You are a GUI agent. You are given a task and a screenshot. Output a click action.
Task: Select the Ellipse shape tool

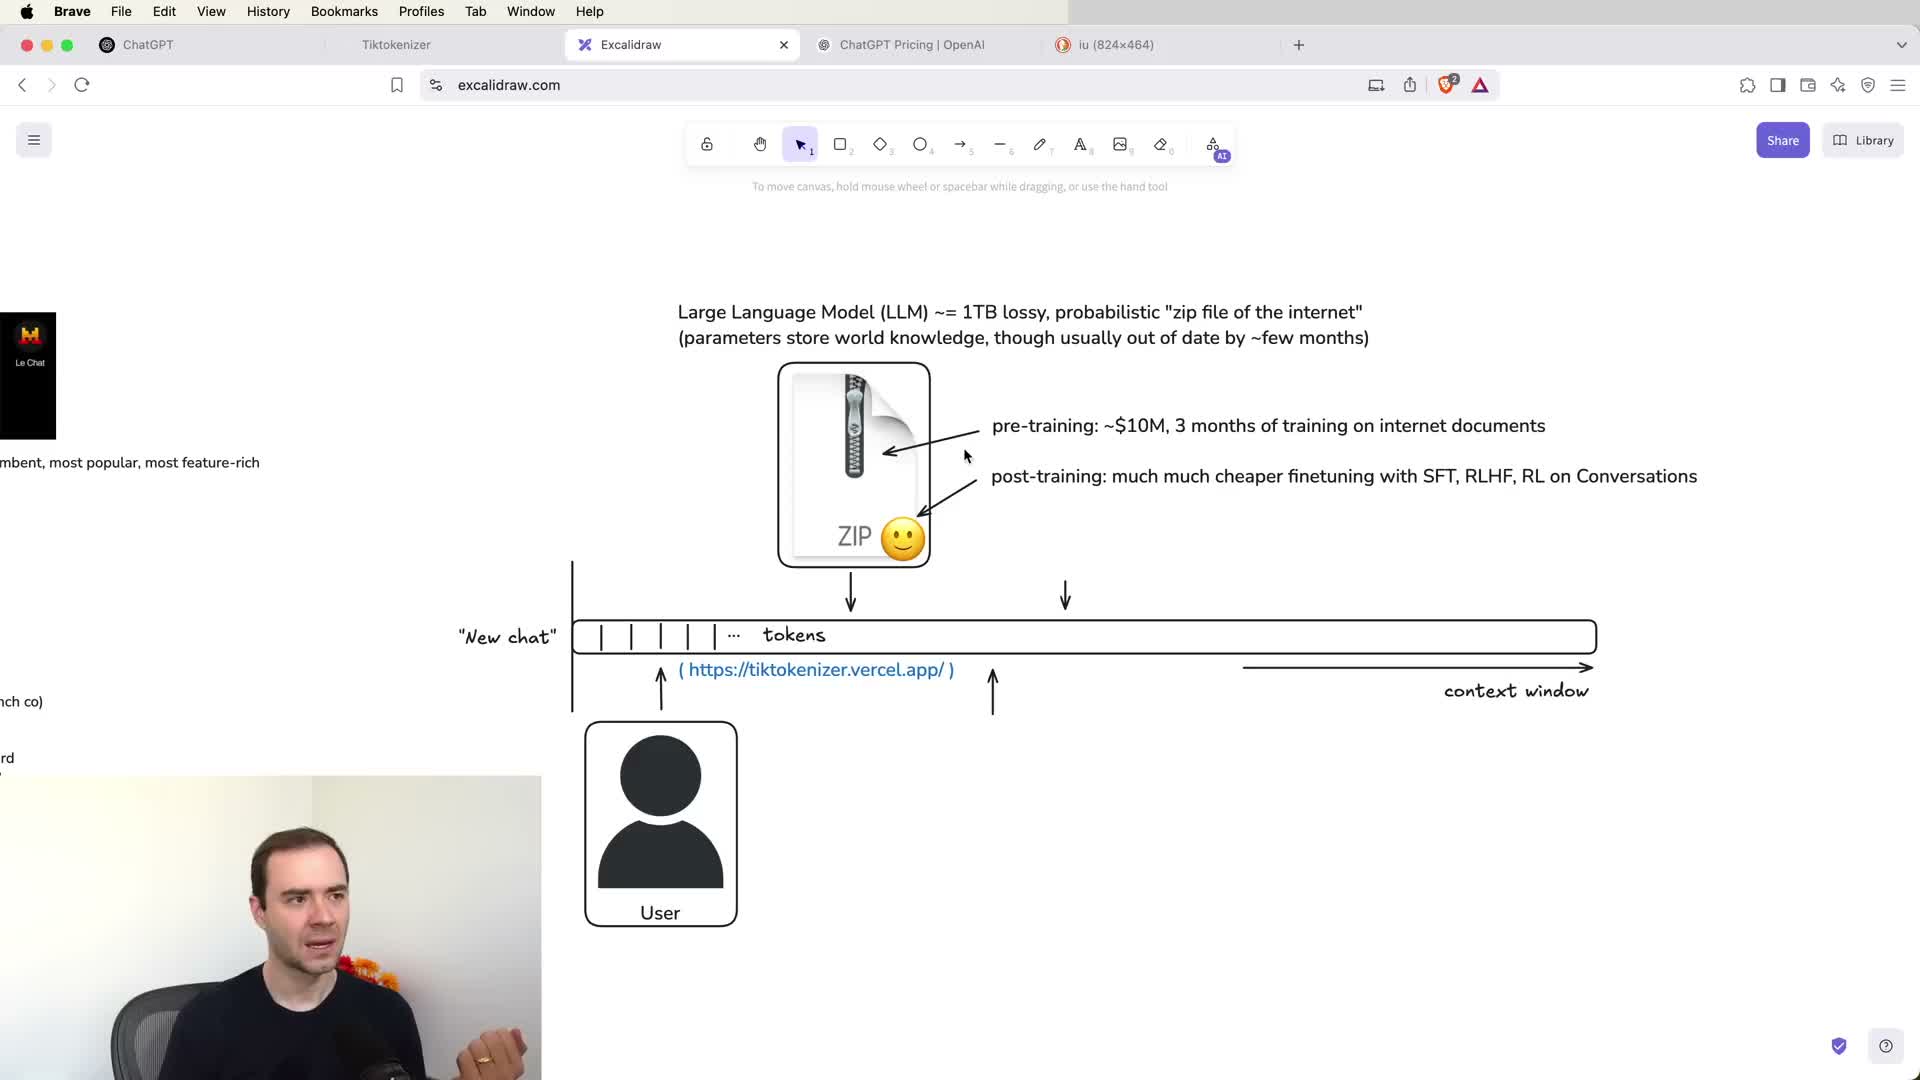tap(920, 144)
